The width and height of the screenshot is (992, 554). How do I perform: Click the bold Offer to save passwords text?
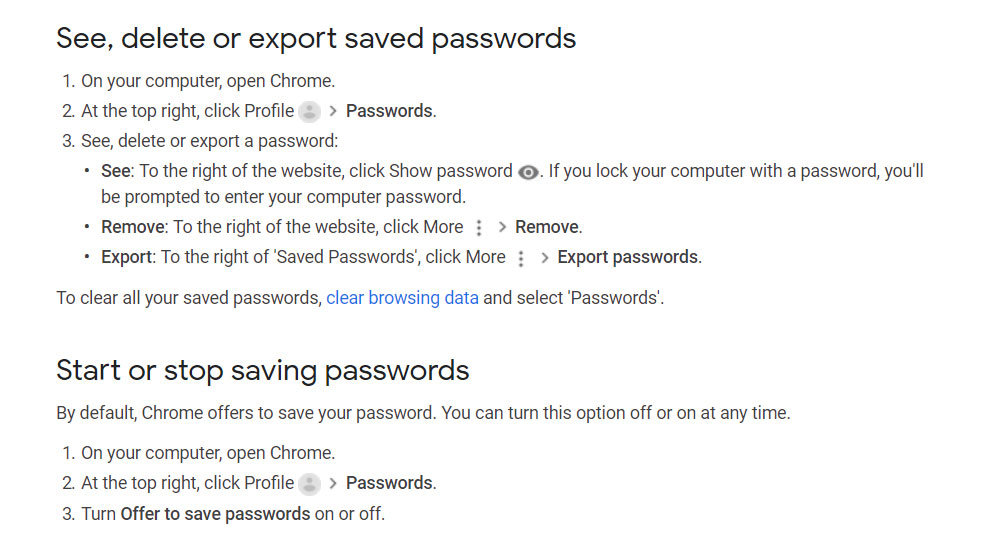click(215, 514)
